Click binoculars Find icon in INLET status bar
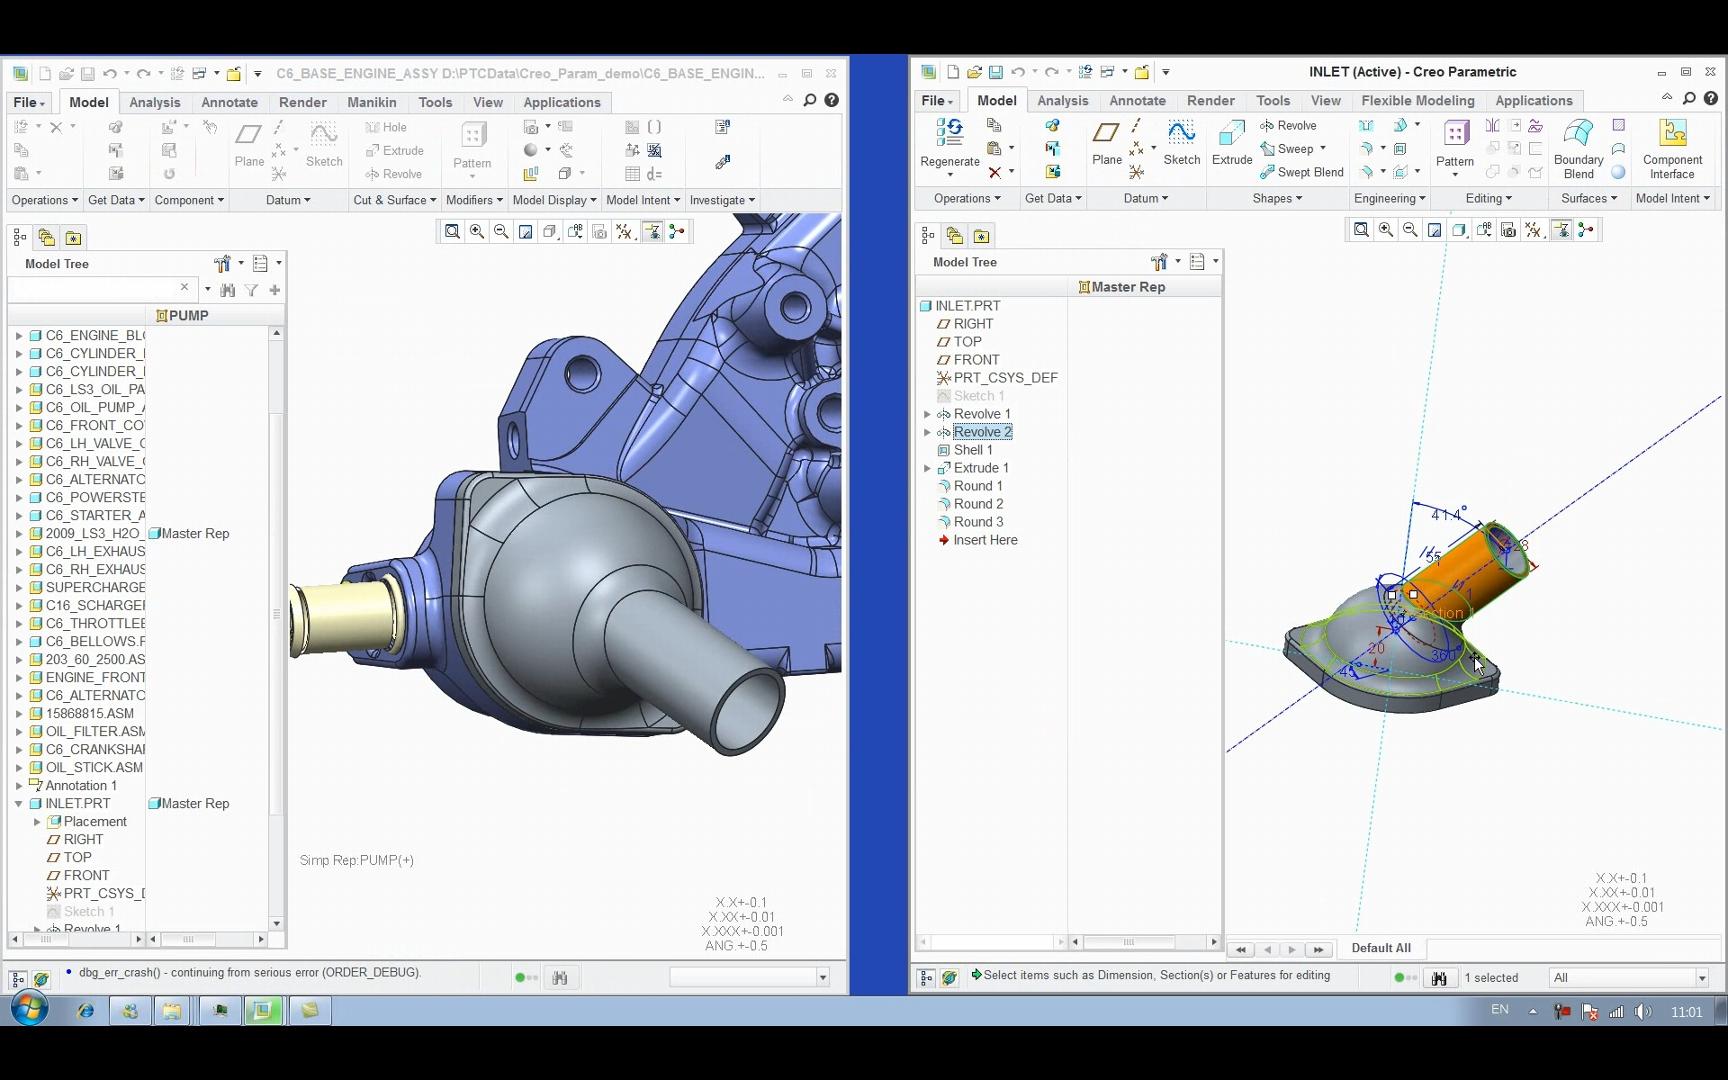The width and height of the screenshot is (1728, 1080). pyautogui.click(x=1439, y=978)
